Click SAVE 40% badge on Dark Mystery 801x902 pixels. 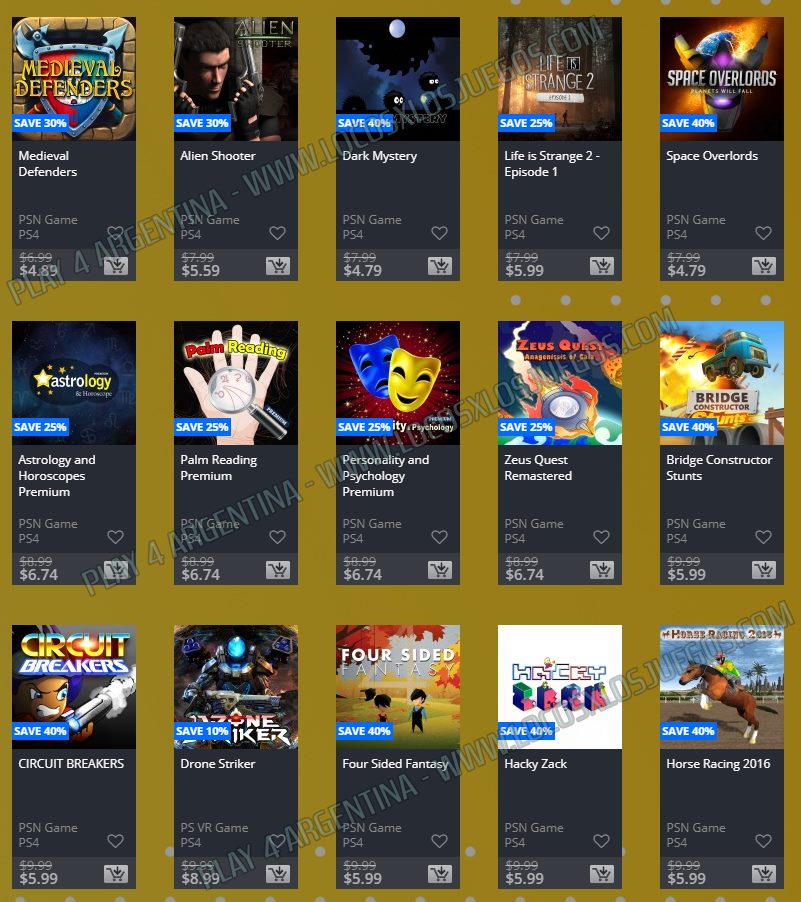click(x=364, y=123)
